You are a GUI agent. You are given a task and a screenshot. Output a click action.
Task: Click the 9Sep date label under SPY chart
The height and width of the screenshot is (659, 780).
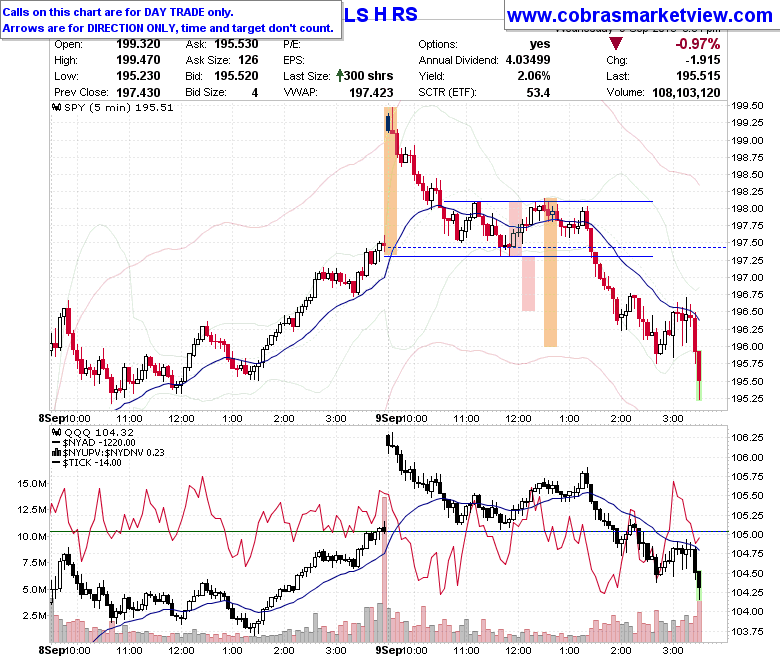(388, 418)
